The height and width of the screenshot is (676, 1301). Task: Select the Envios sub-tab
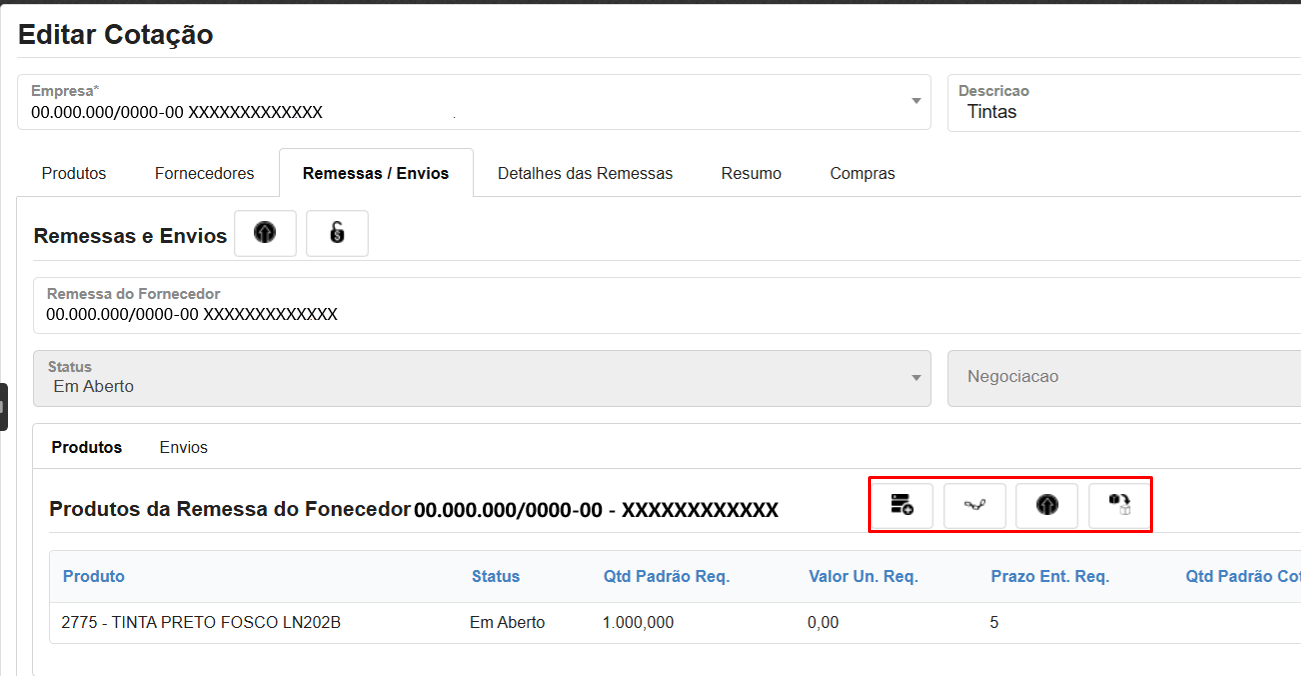(183, 447)
